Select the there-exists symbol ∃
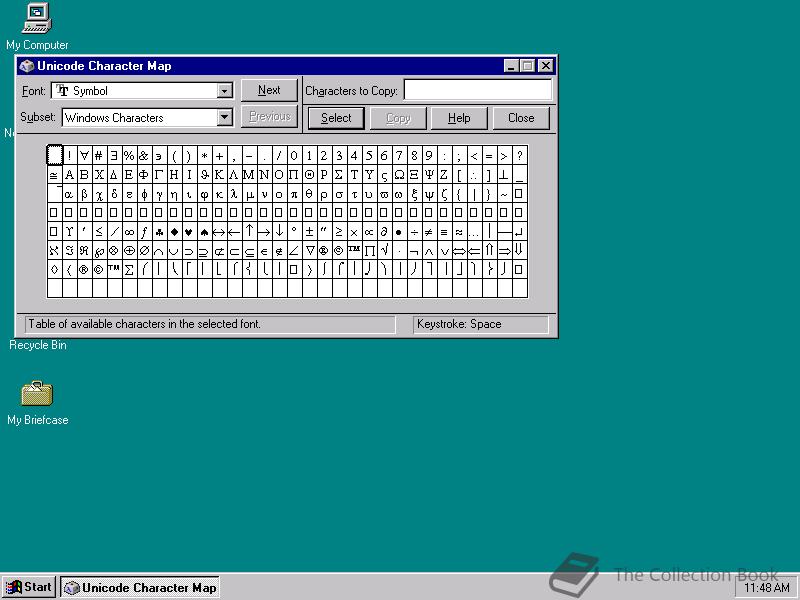This screenshot has height=600, width=800. point(114,156)
